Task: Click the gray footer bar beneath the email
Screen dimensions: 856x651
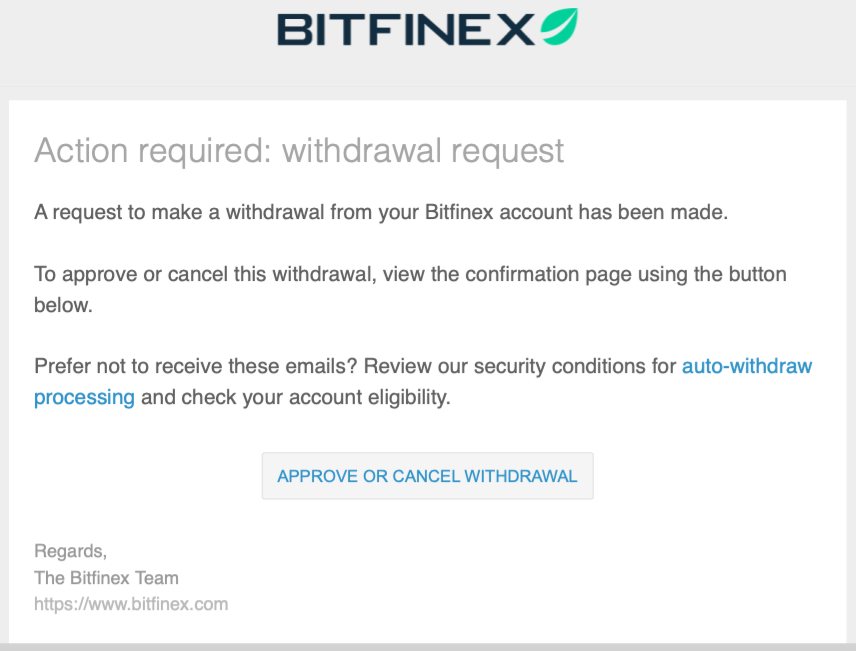Action: click(428, 647)
